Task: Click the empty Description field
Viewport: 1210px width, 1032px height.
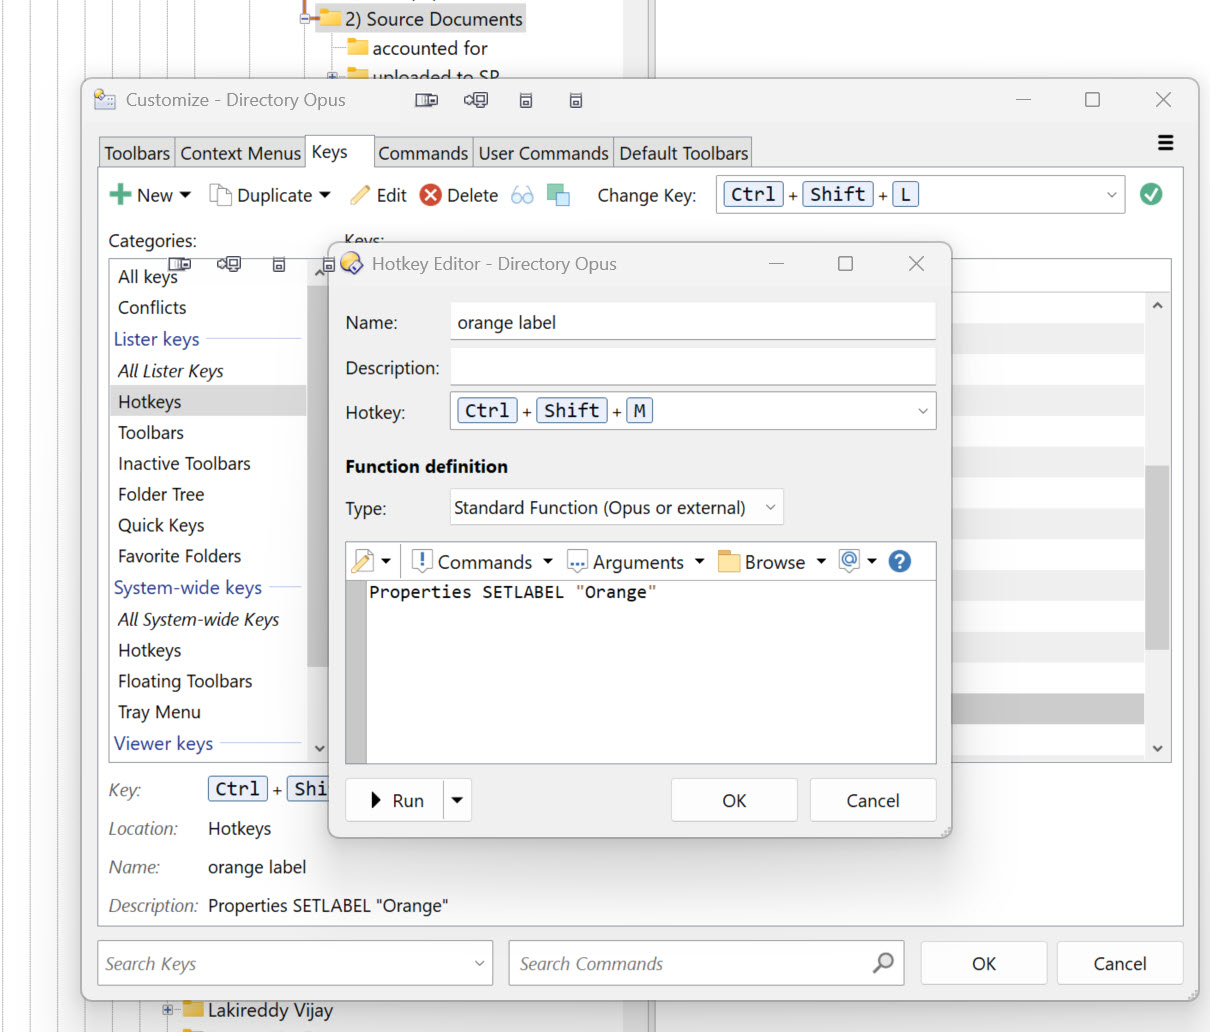Action: coord(693,367)
